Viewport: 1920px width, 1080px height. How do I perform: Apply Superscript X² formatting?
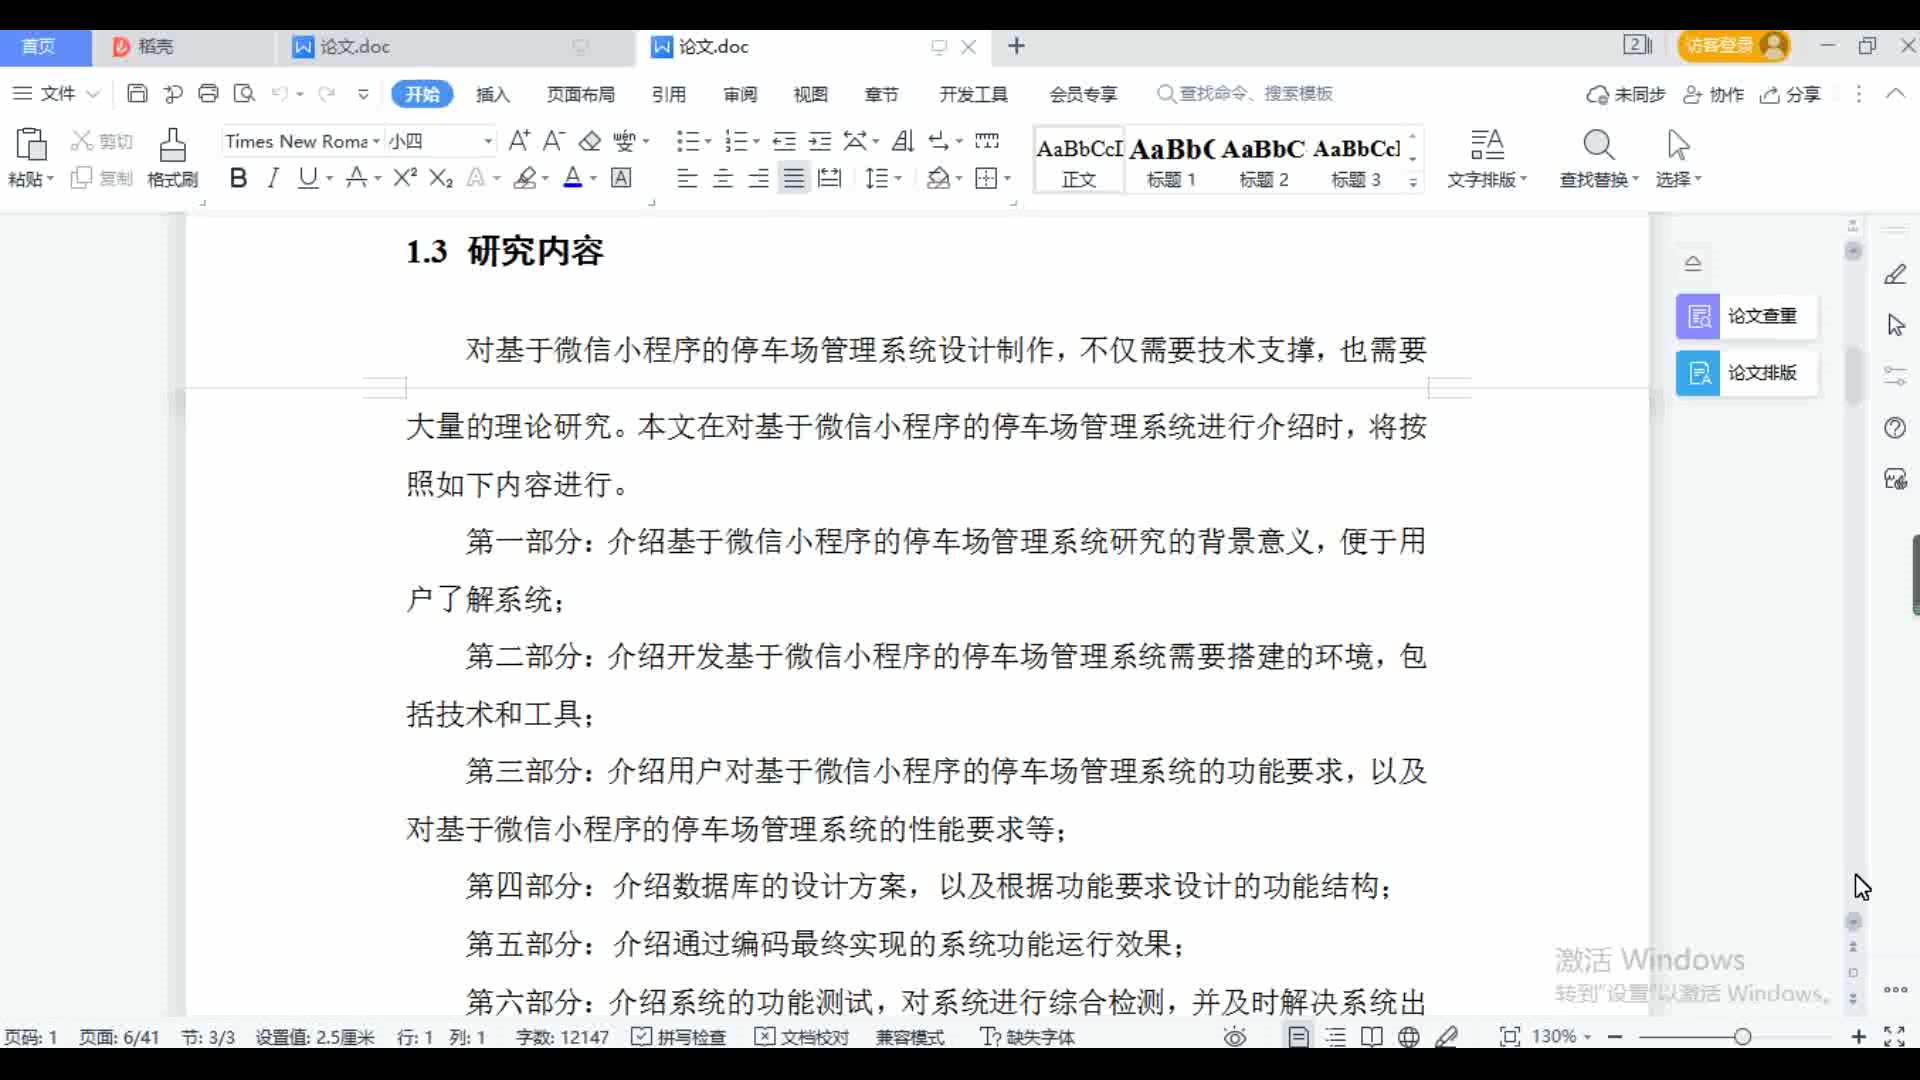[404, 178]
